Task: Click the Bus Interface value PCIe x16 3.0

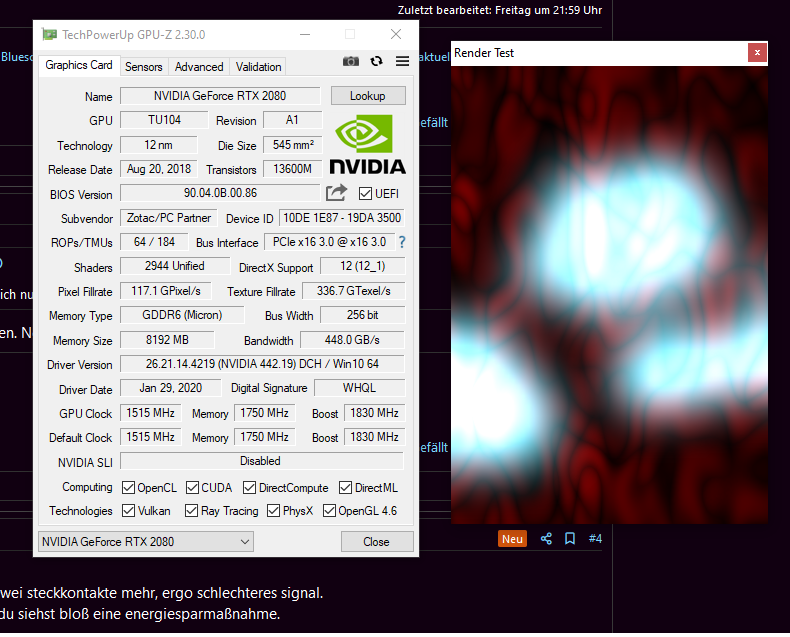Action: [x=329, y=242]
